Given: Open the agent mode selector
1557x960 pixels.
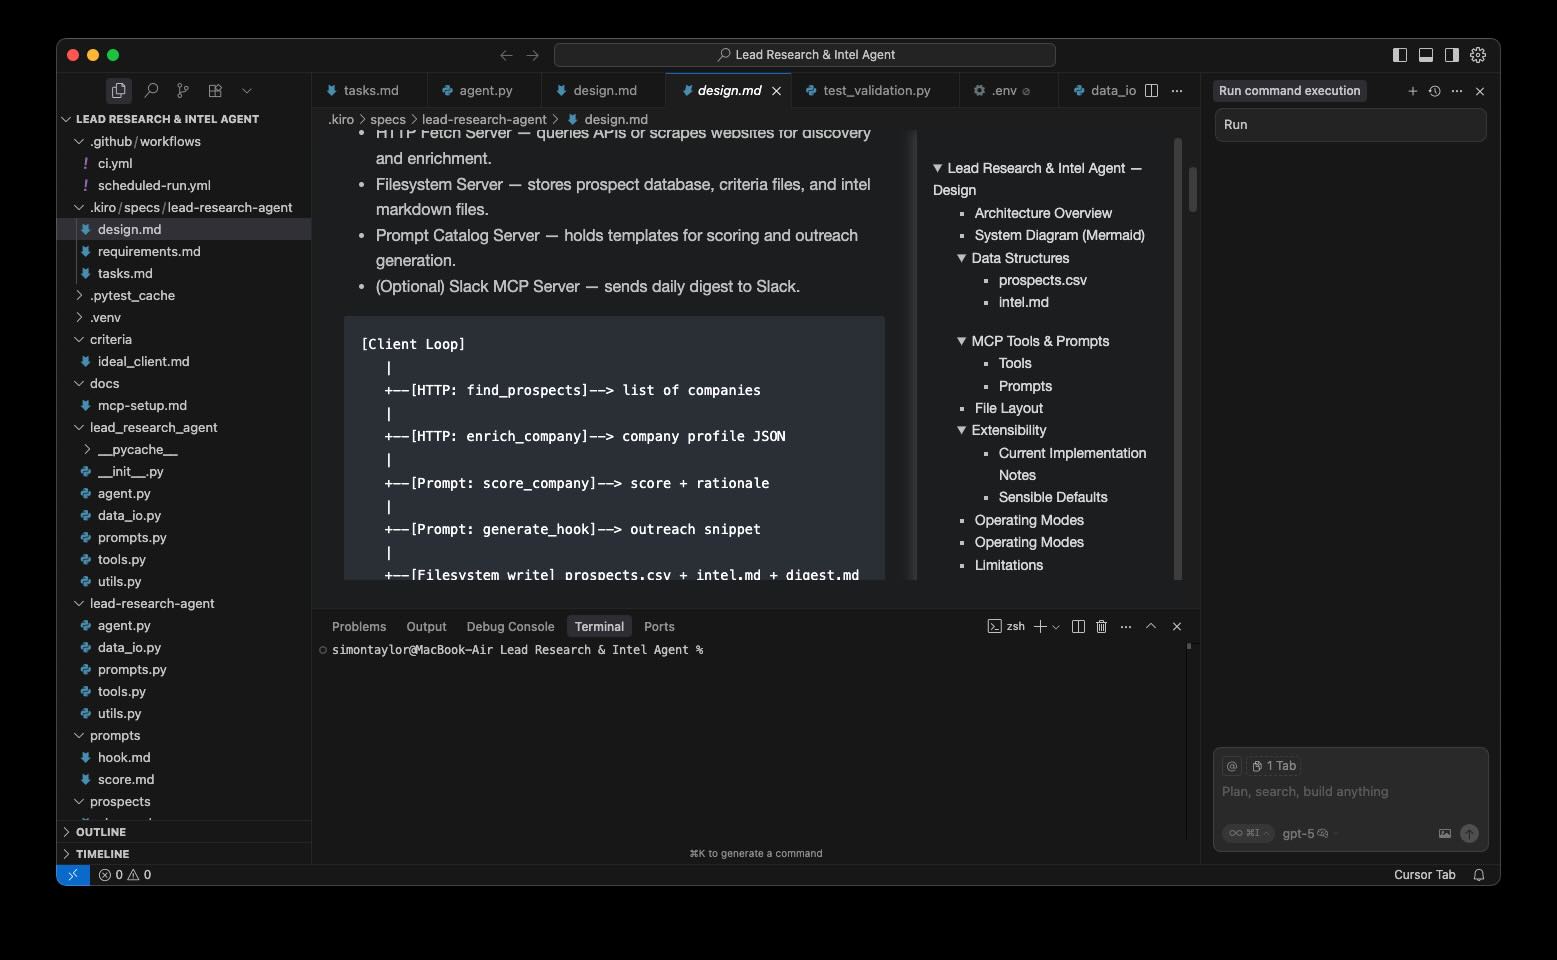Looking at the screenshot, I should point(1247,833).
